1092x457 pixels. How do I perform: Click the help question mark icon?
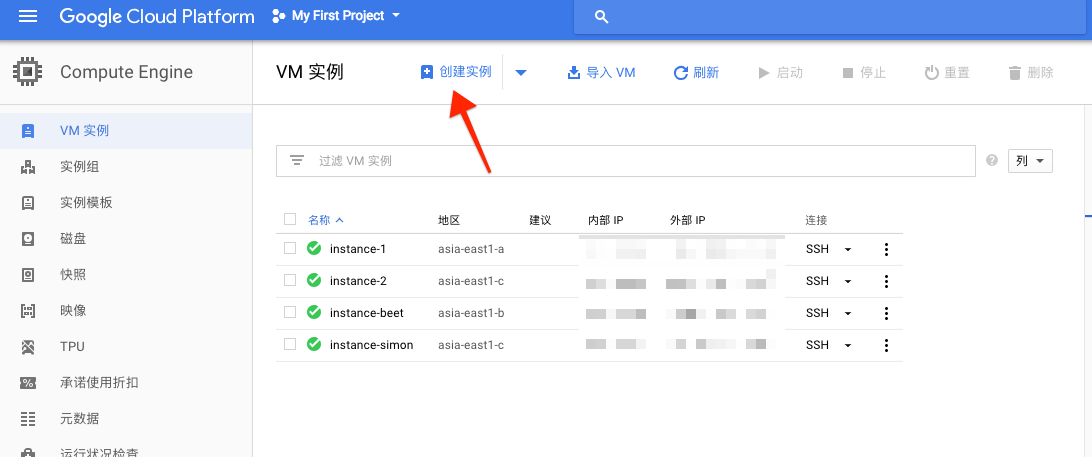click(x=992, y=161)
